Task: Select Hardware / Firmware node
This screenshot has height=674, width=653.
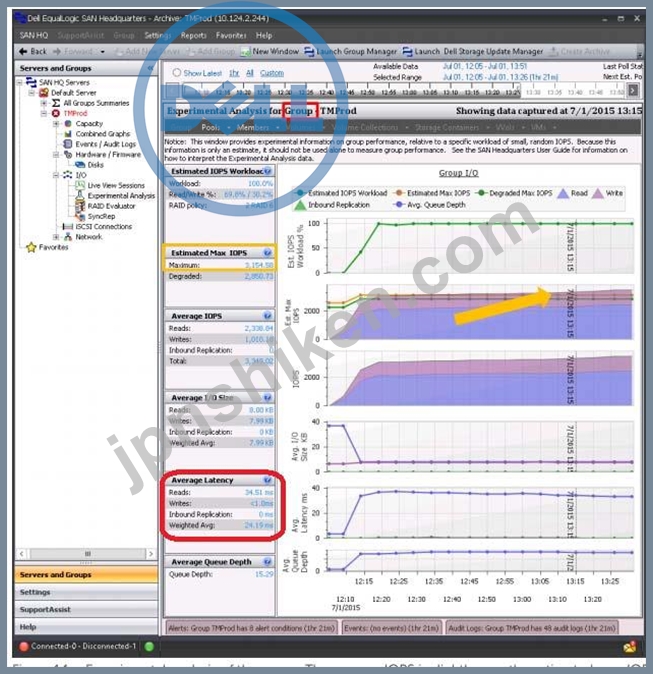Action: (x=108, y=155)
